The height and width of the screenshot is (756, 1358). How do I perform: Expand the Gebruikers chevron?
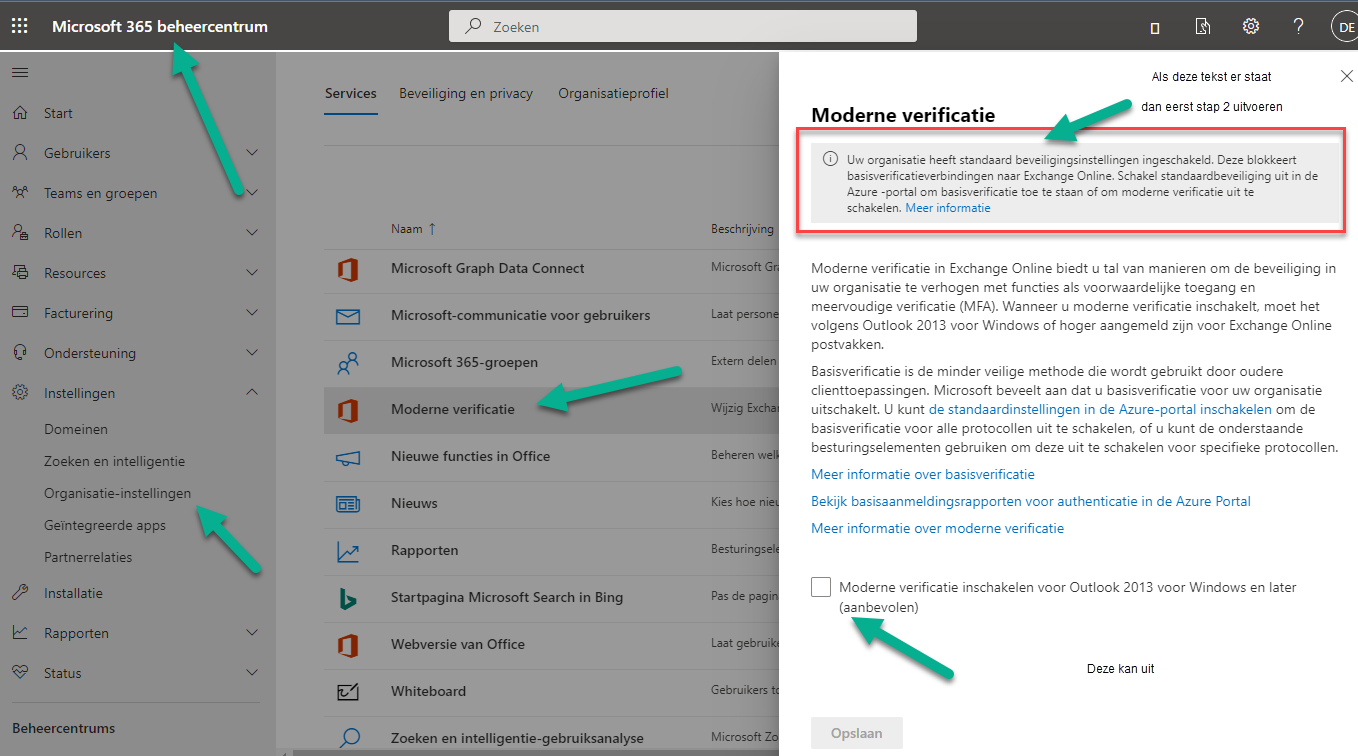pyautogui.click(x=252, y=153)
